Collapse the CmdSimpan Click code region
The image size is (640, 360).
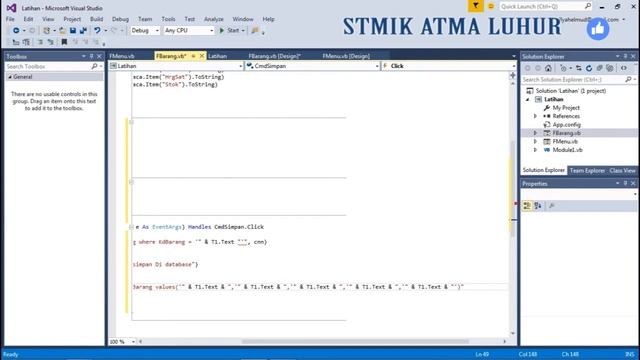click(131, 227)
